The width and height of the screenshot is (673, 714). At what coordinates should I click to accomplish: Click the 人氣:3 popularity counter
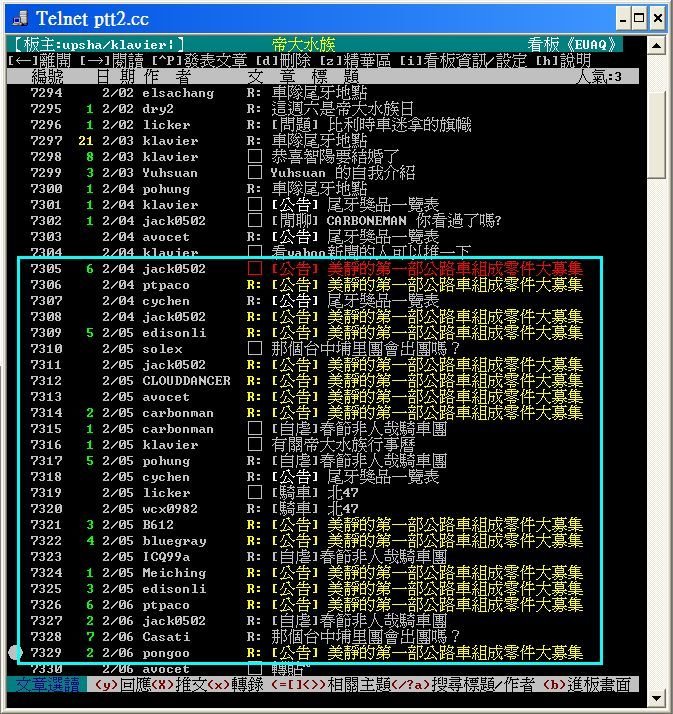(598, 76)
